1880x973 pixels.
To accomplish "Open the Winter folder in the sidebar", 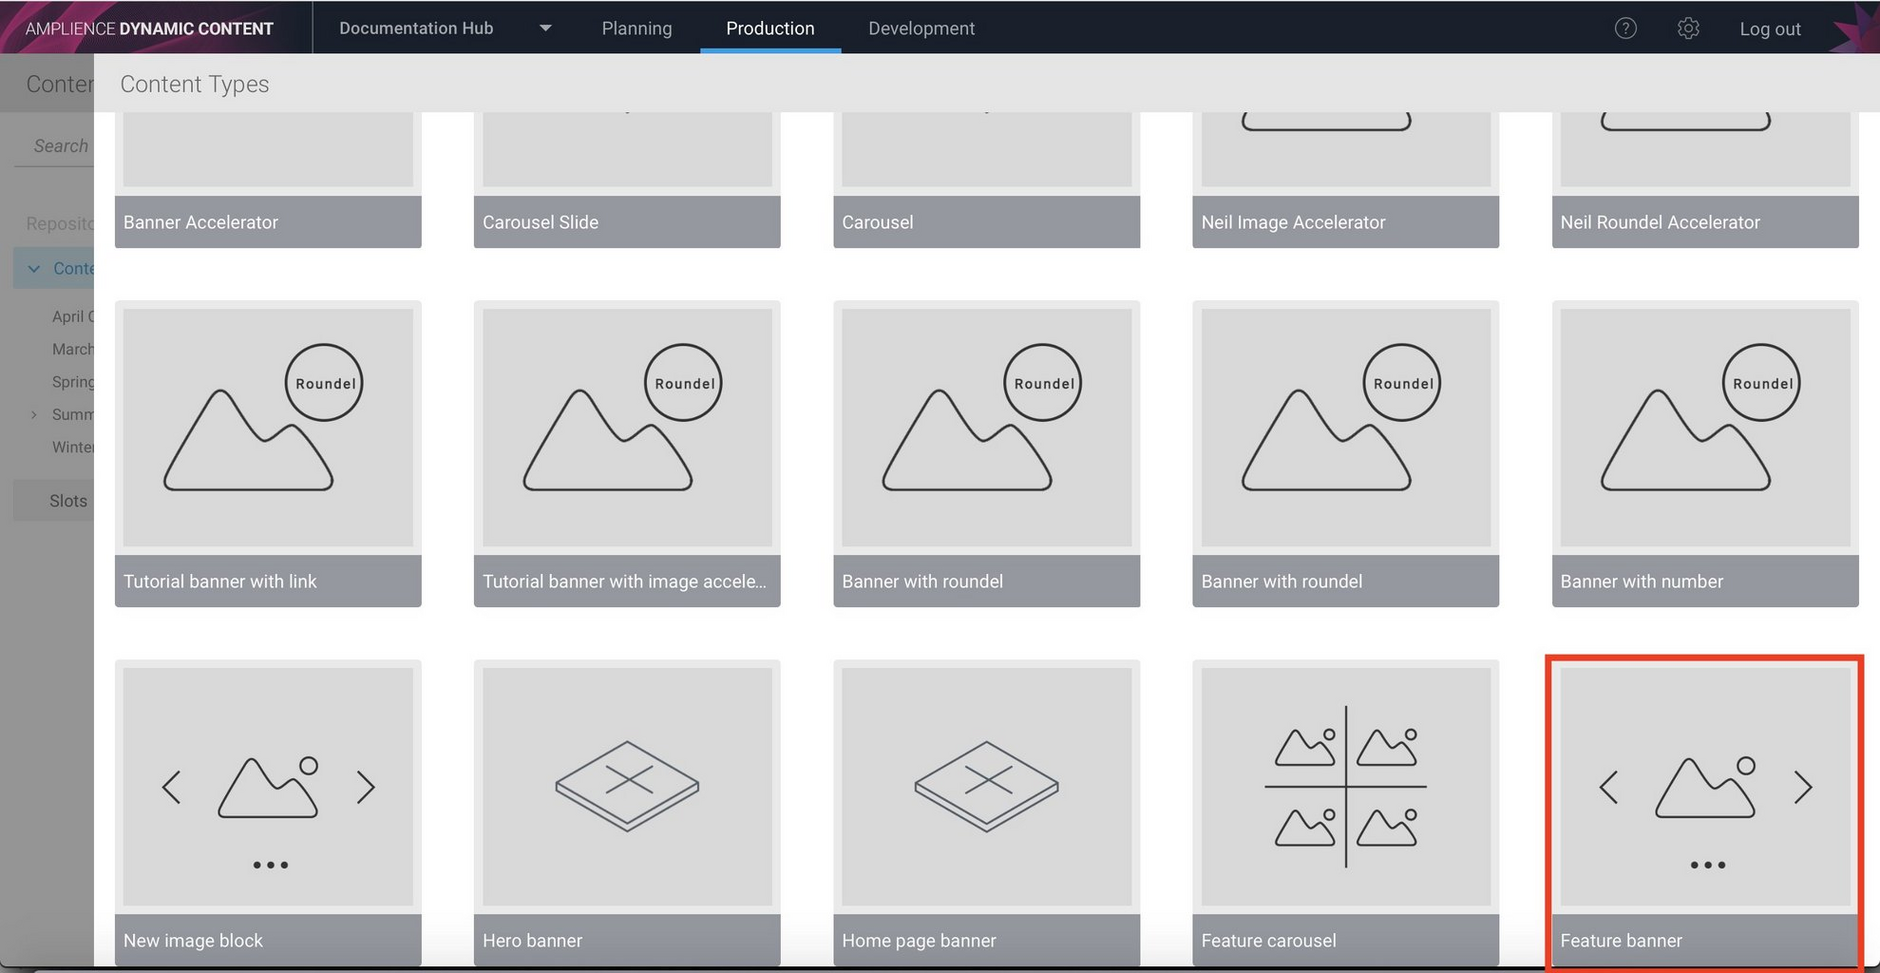I will point(73,447).
